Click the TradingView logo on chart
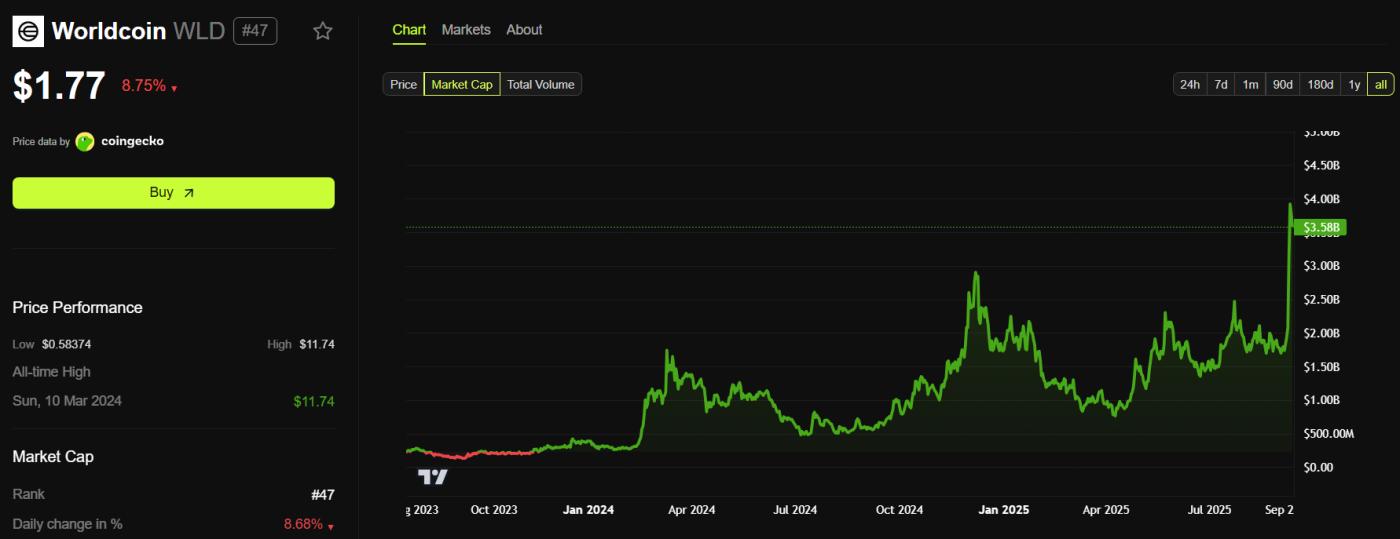The image size is (1400, 539). (x=432, y=476)
